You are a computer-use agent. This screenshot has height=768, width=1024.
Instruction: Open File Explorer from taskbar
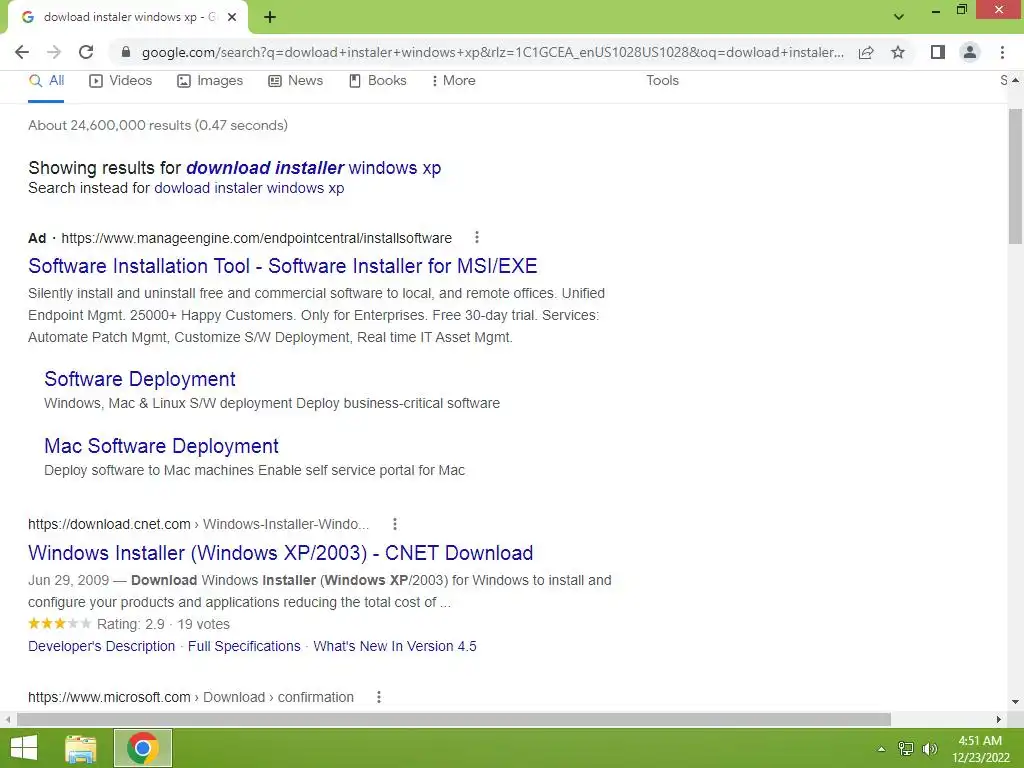click(x=81, y=748)
